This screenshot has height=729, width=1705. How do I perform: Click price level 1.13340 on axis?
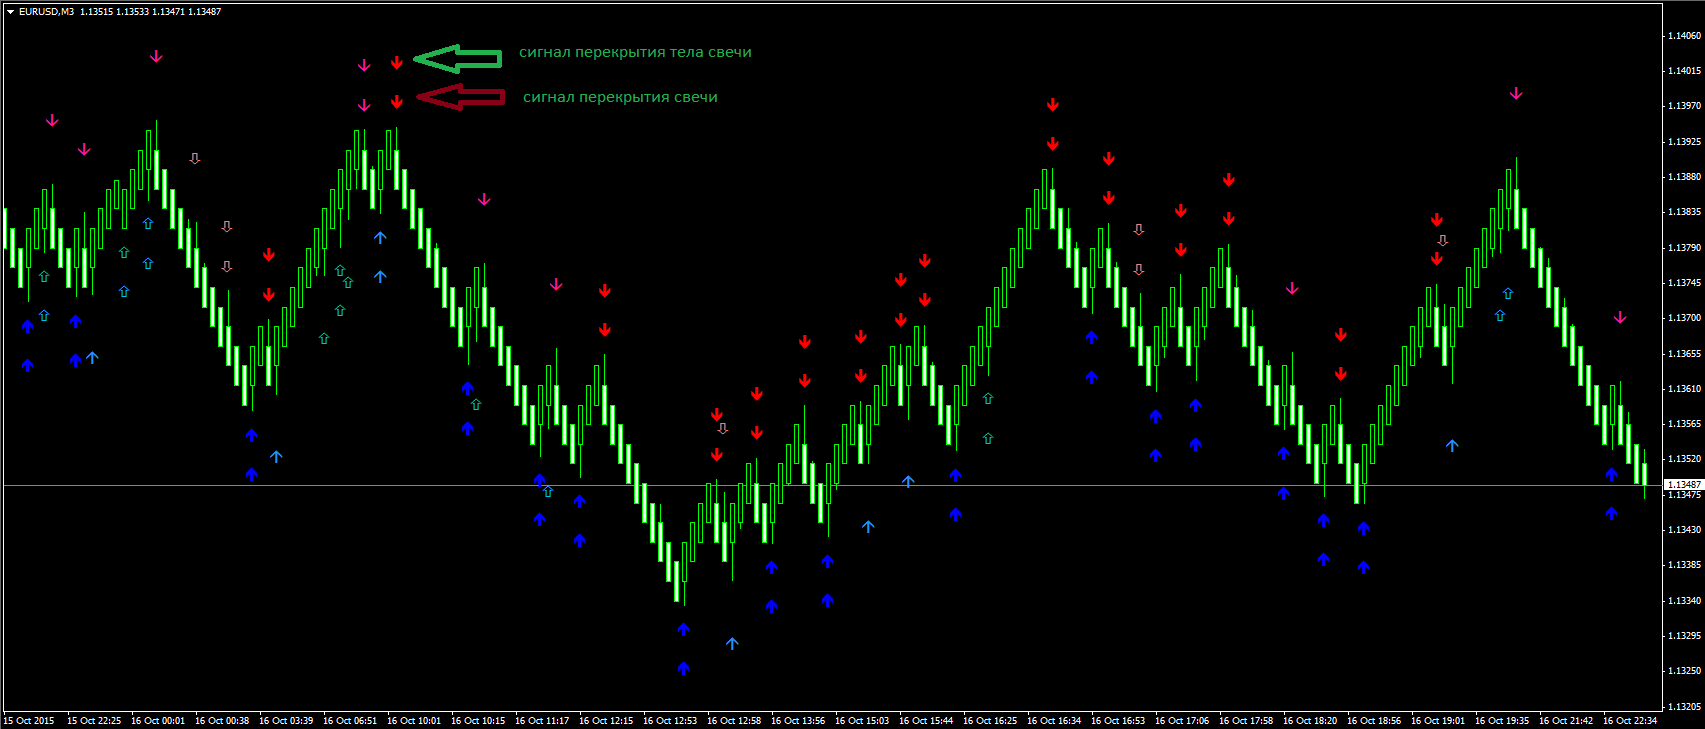point(1684,601)
